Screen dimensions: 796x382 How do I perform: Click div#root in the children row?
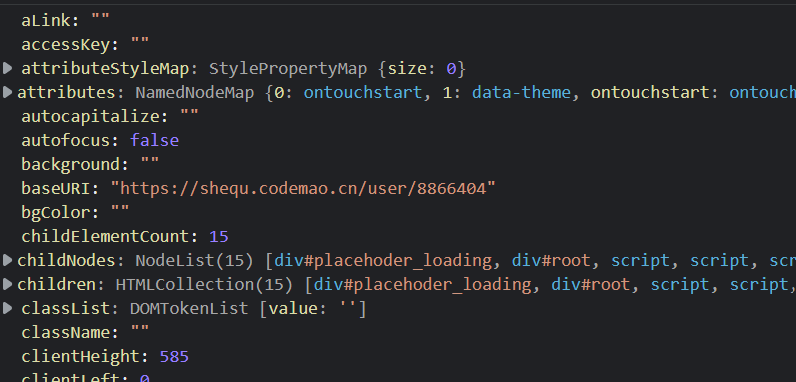click(x=592, y=284)
